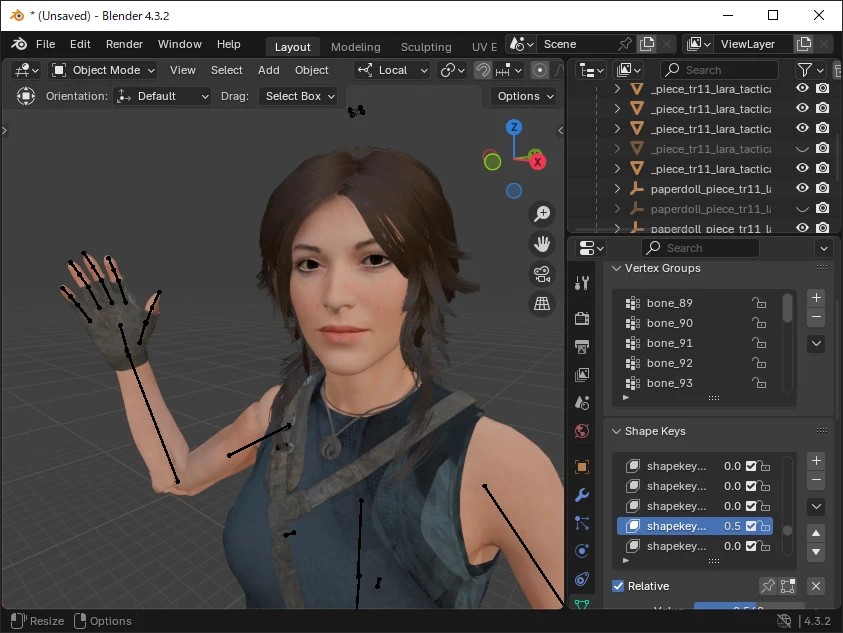Click the selected shape key 0.5 value

pyautogui.click(x=732, y=526)
